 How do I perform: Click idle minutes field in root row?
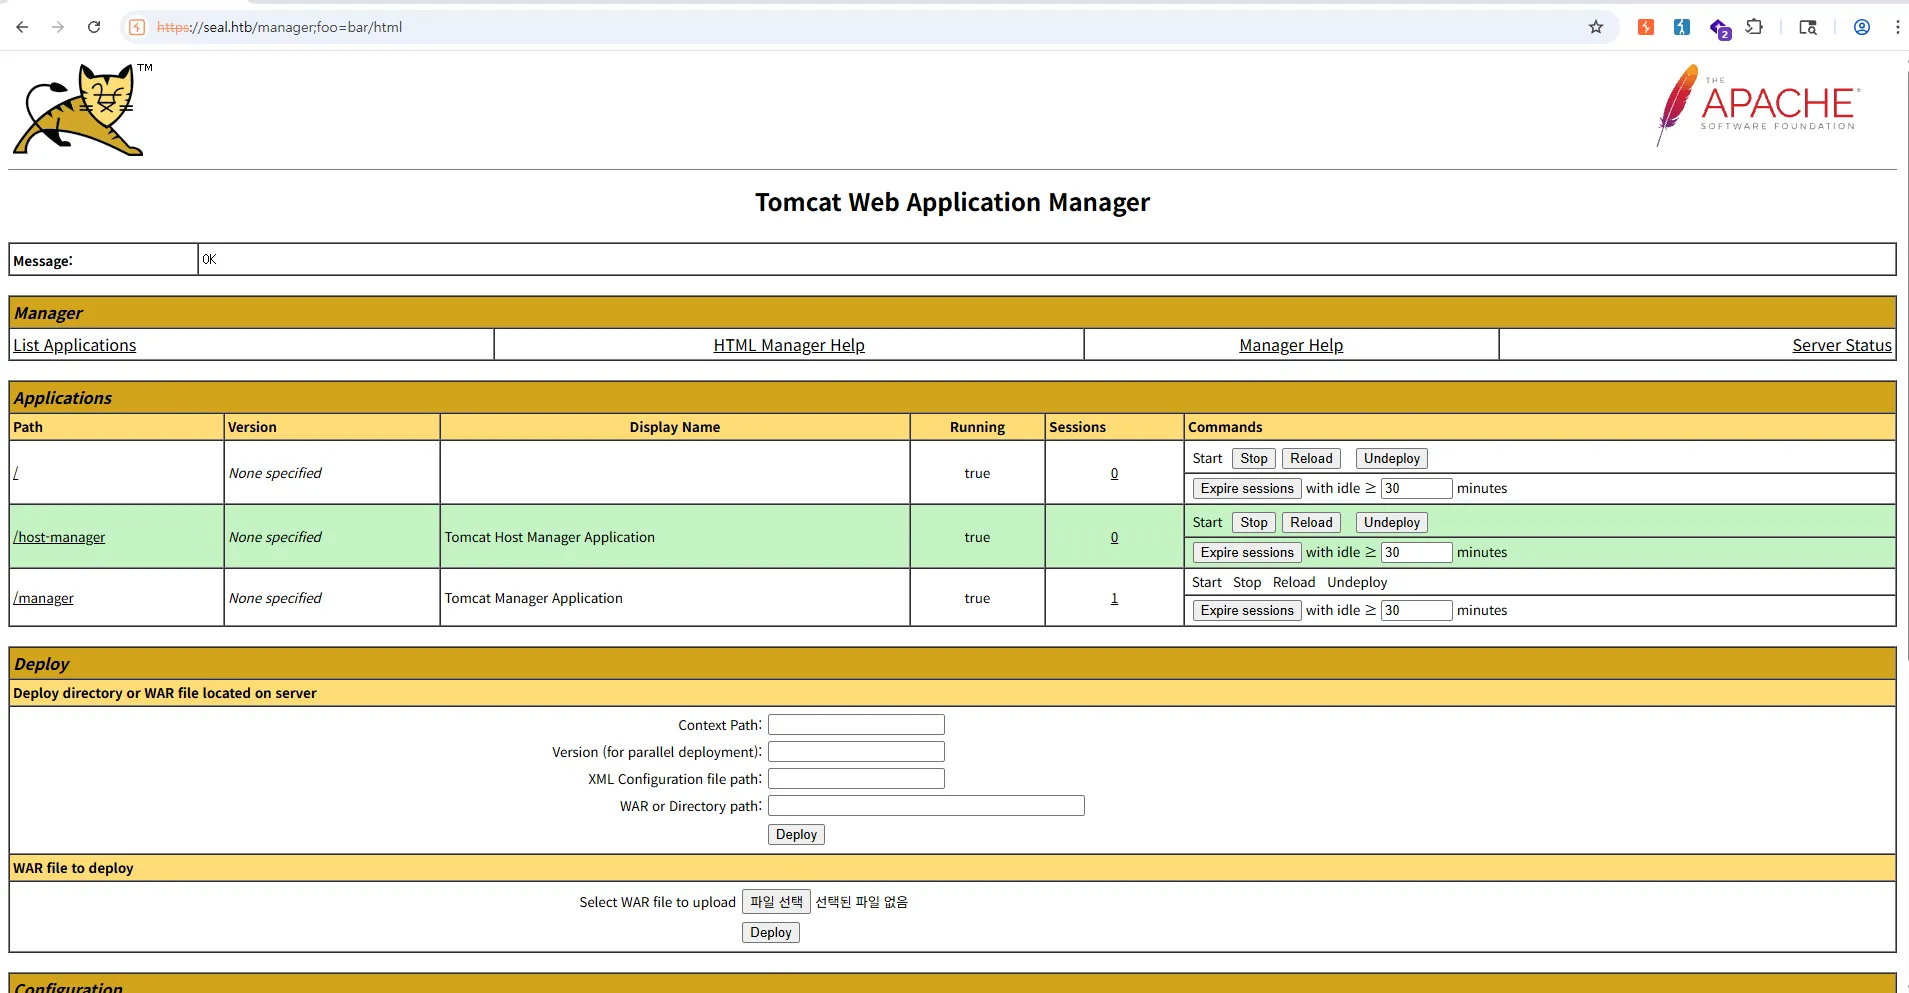pyautogui.click(x=1416, y=488)
